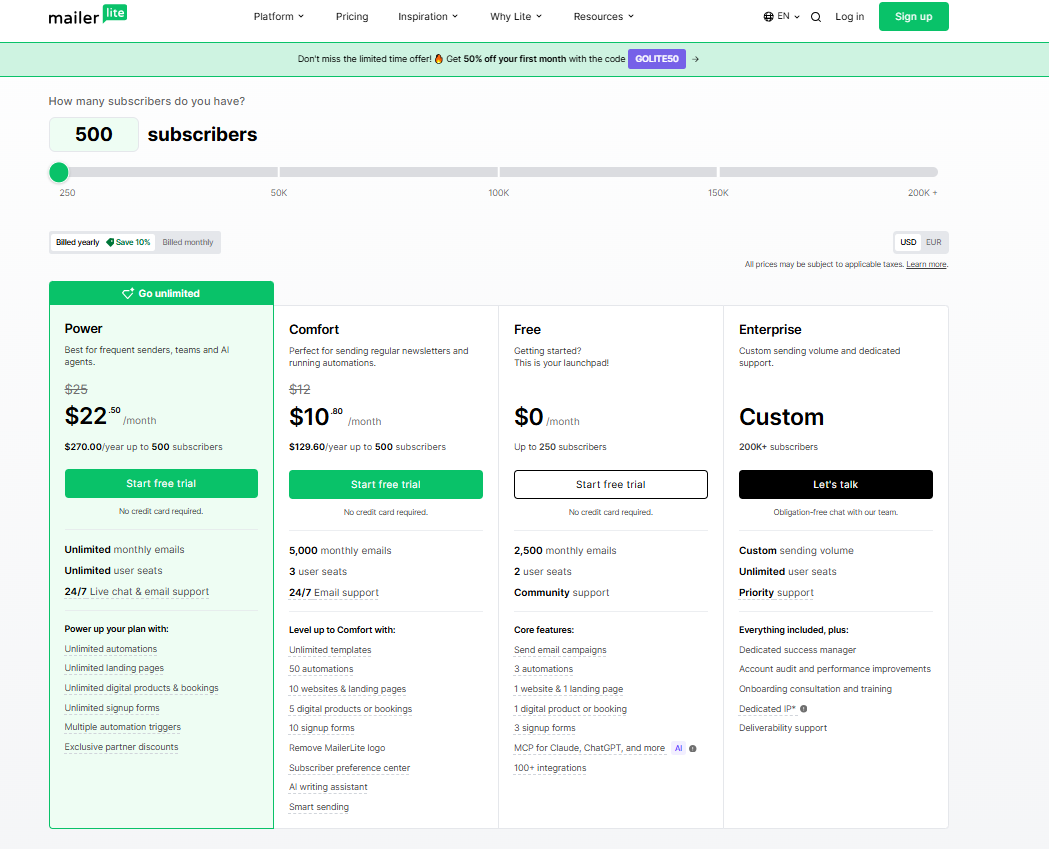The height and width of the screenshot is (849, 1049).
Task: Click the globe language icon
Action: (x=768, y=17)
